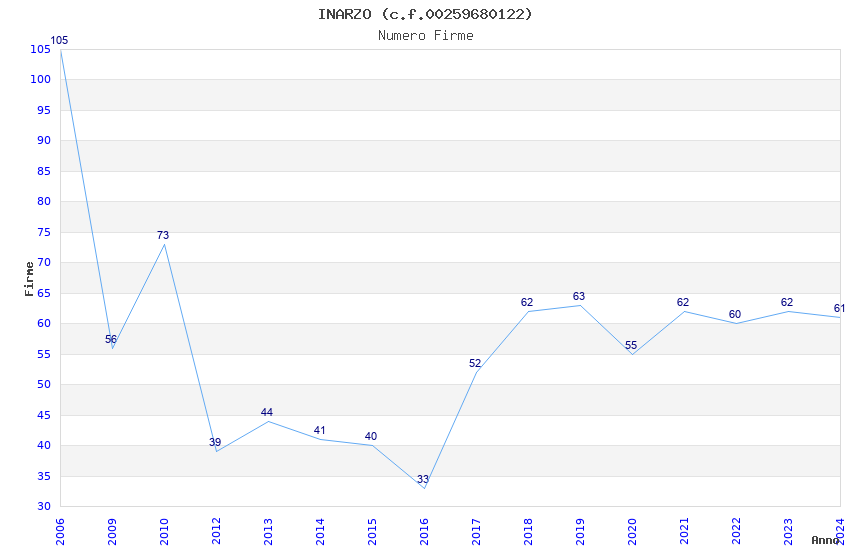Click the data label 39 at 2012
Viewport: 850px width, 550px height.
[215, 442]
